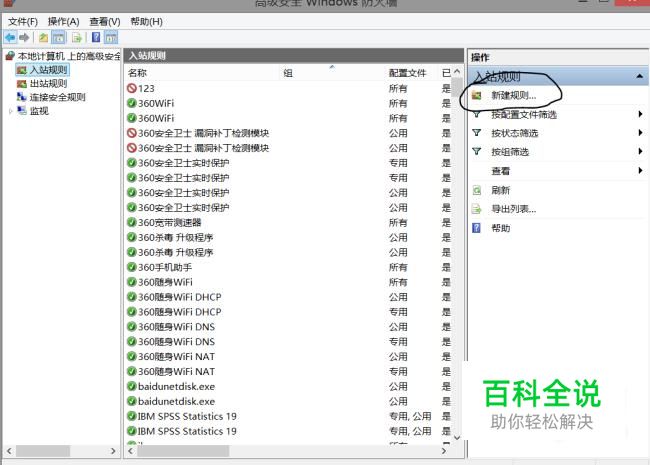
Task: Click the 连接安全规则 tree icon
Action: (x=22, y=97)
